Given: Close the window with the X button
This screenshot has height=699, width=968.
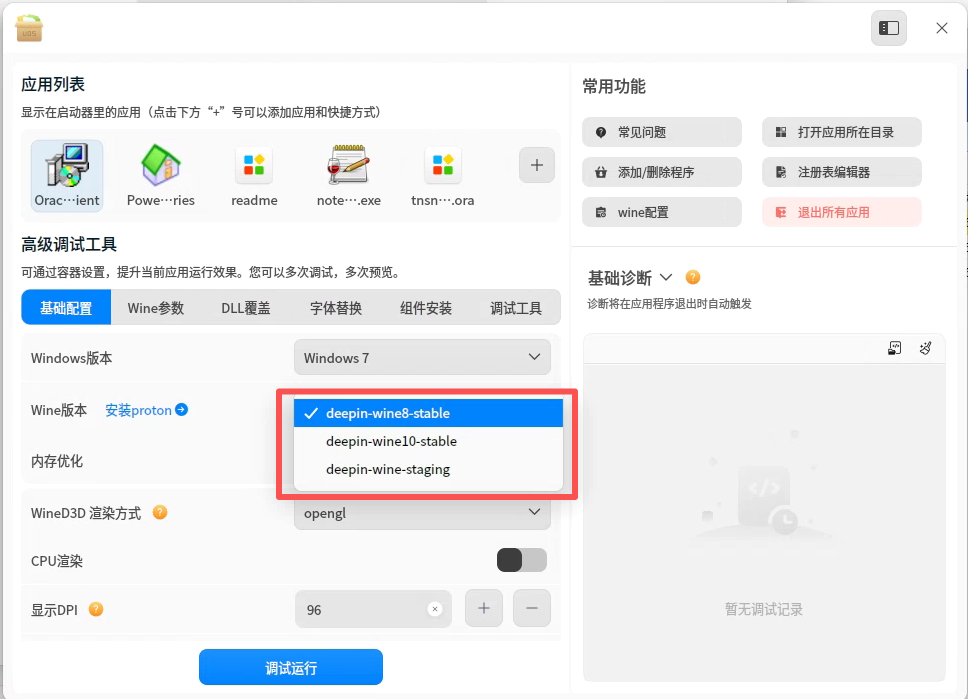Looking at the screenshot, I should pyautogui.click(x=941, y=28).
